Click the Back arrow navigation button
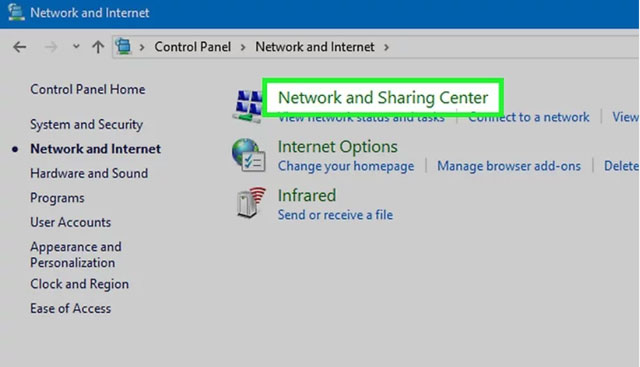640x367 pixels. (x=20, y=47)
